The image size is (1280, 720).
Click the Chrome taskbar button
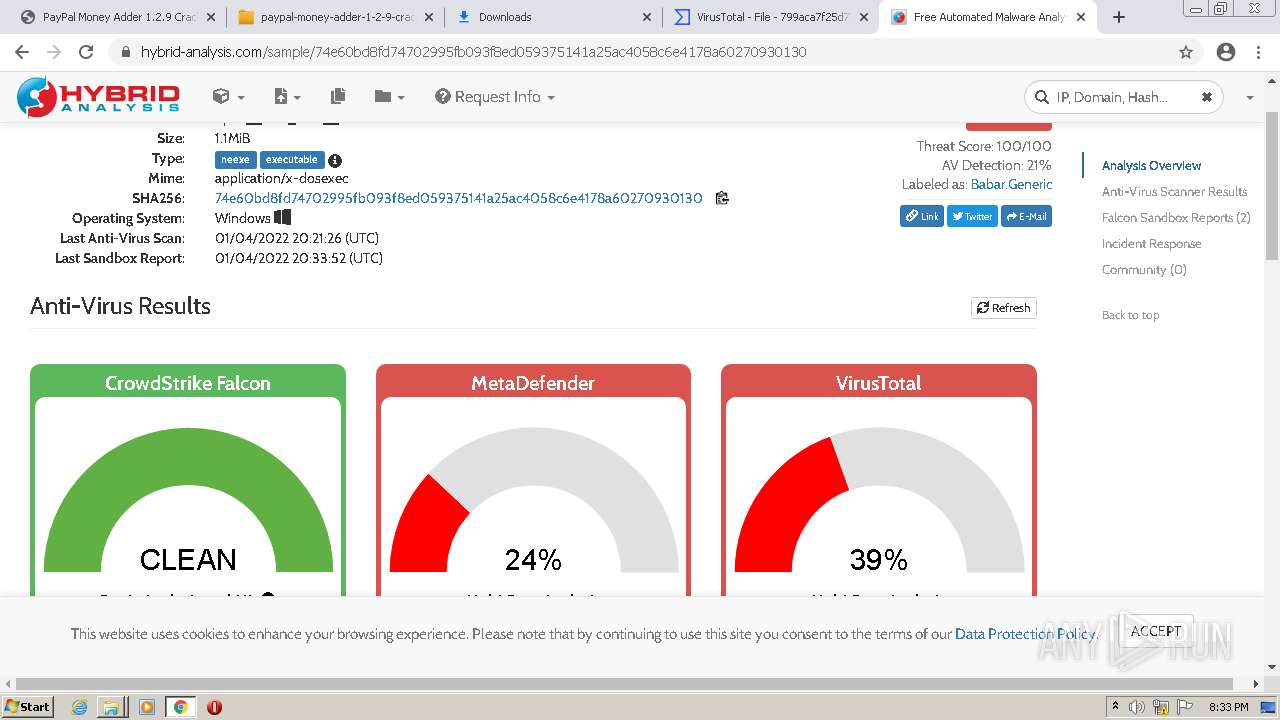(x=180, y=707)
